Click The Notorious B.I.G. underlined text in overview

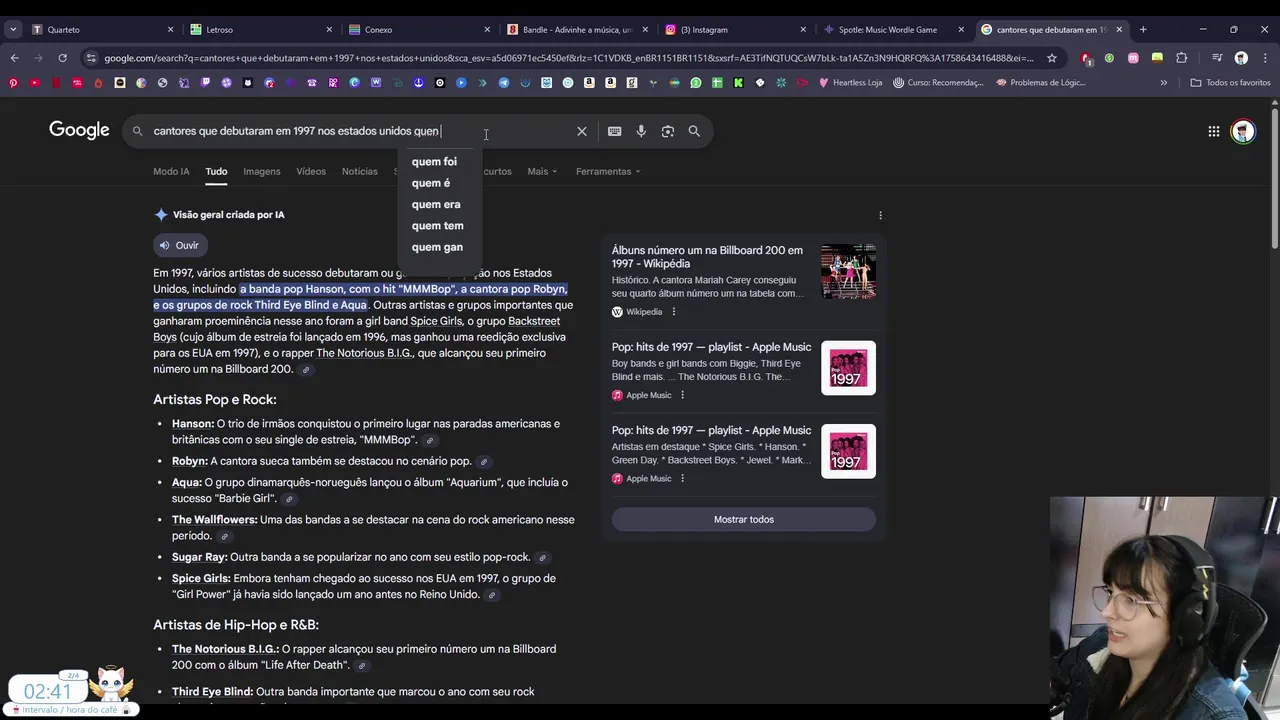[x=364, y=353]
